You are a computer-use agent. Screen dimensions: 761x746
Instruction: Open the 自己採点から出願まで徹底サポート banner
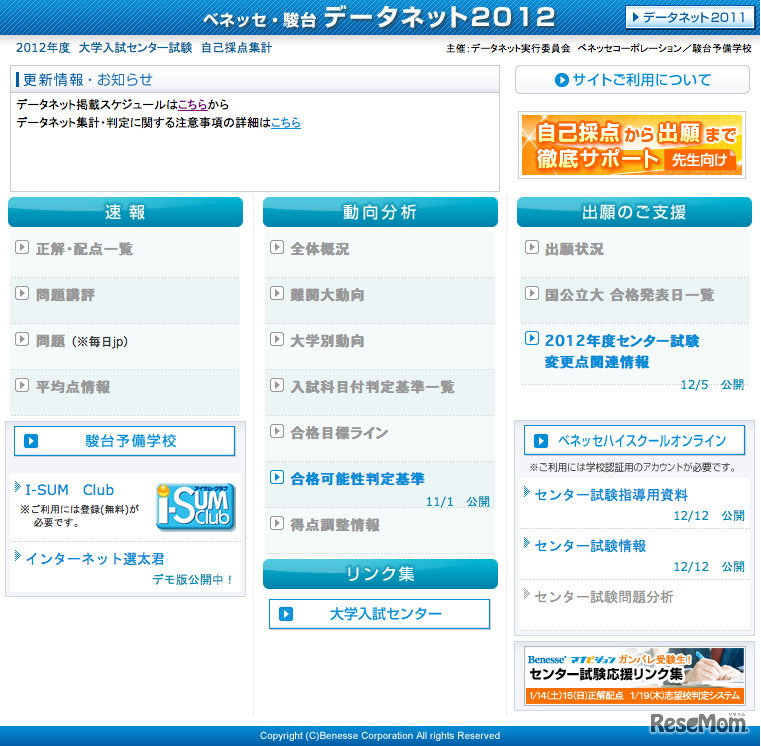(x=631, y=145)
